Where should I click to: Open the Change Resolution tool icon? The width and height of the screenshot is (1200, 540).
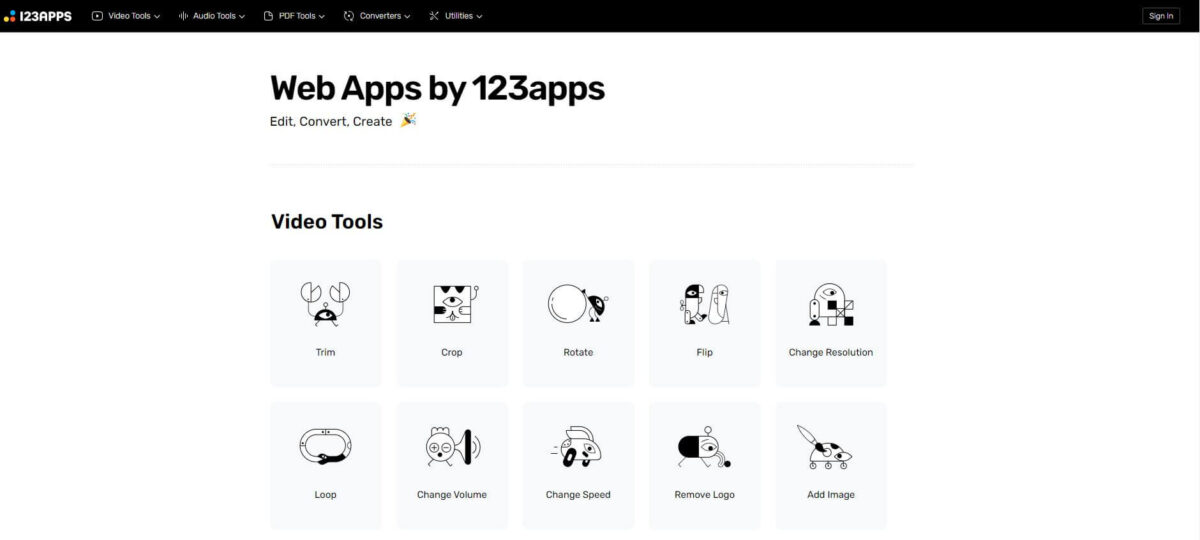[831, 304]
